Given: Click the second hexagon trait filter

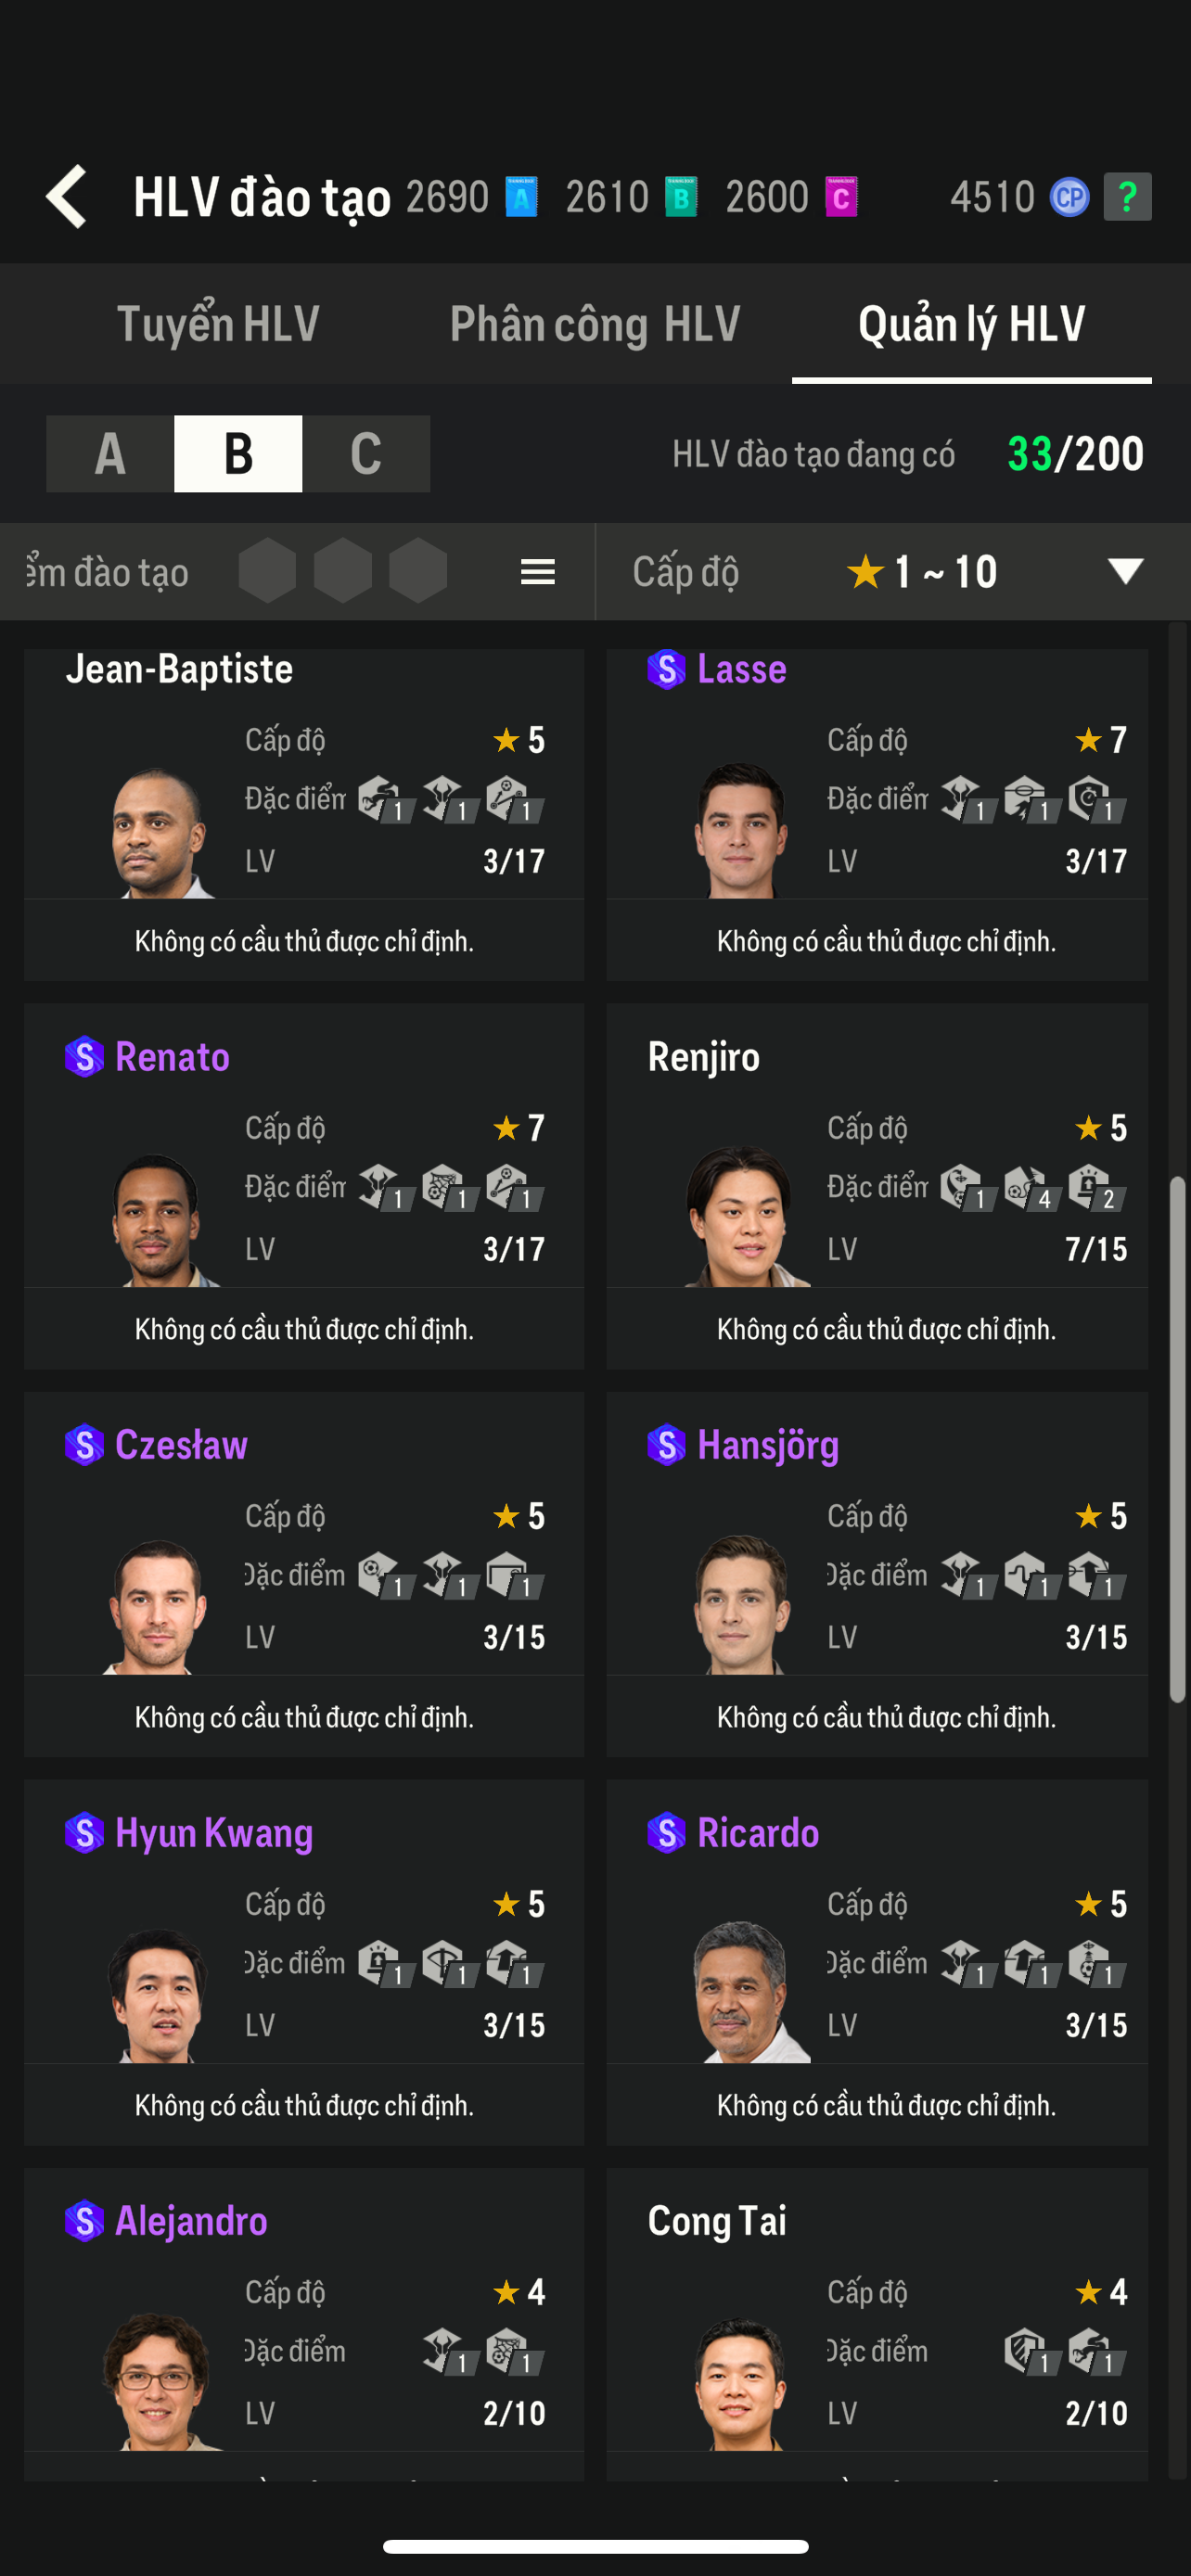Looking at the screenshot, I should click(x=343, y=571).
